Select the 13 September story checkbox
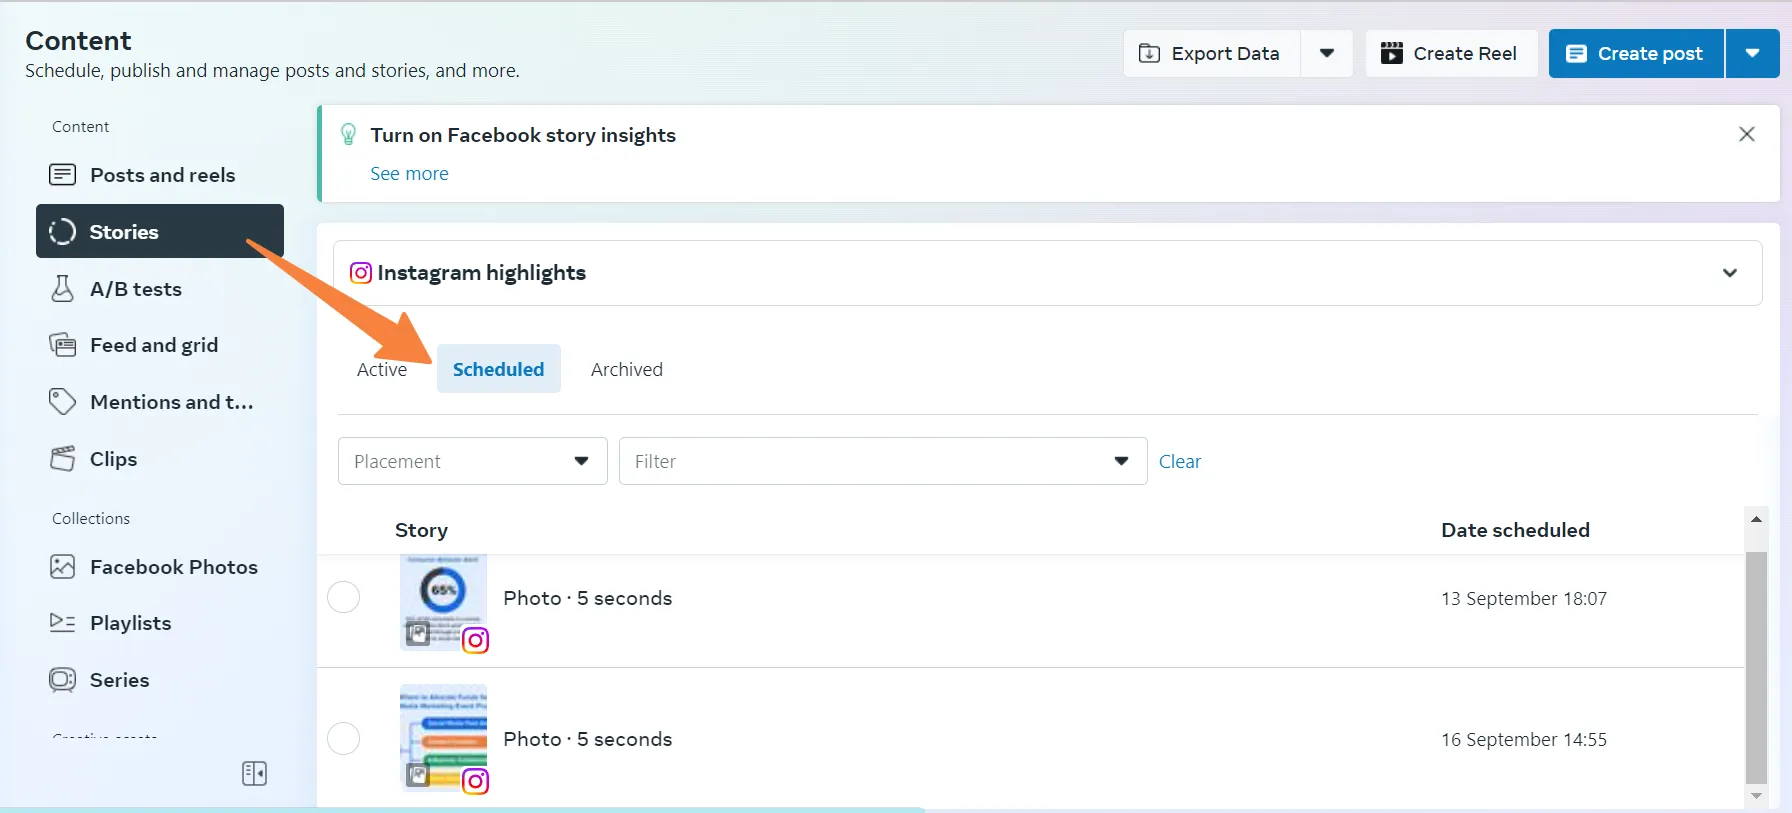This screenshot has width=1792, height=813. [344, 597]
